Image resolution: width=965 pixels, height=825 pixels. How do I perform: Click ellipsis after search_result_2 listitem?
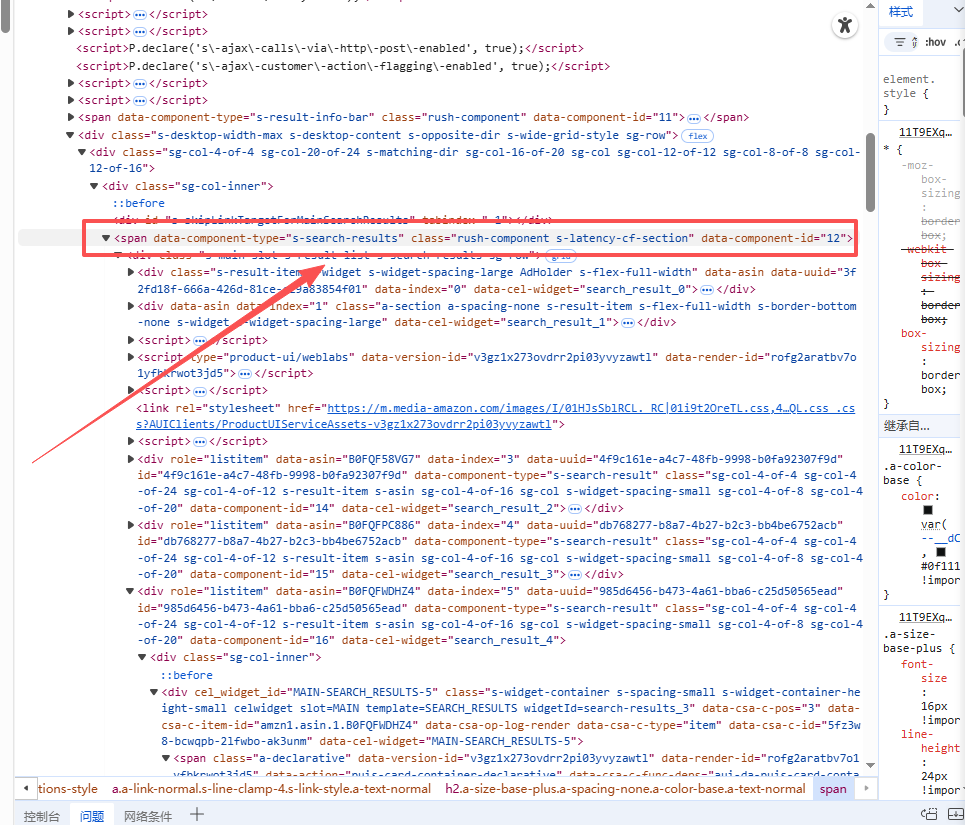(575, 509)
